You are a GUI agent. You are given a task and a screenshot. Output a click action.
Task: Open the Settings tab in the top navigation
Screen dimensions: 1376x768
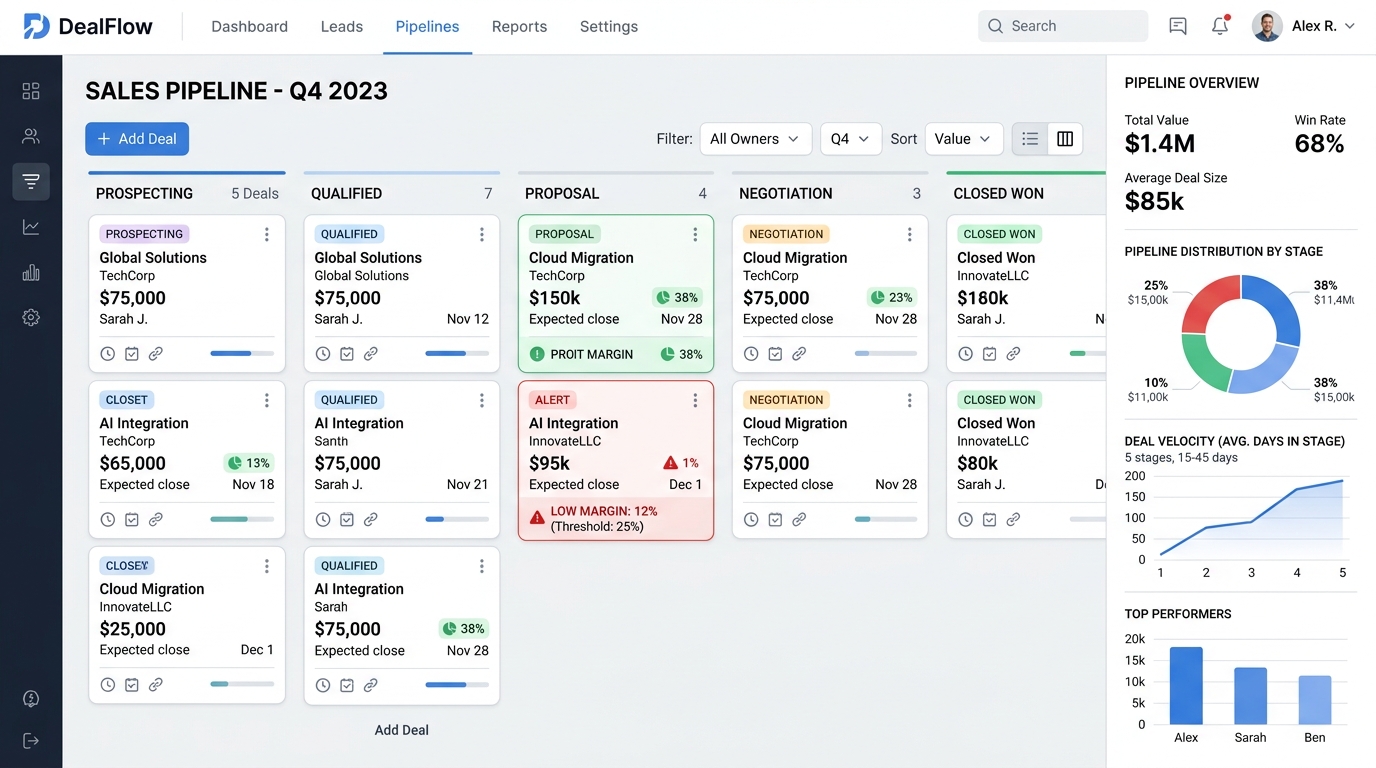609,27
